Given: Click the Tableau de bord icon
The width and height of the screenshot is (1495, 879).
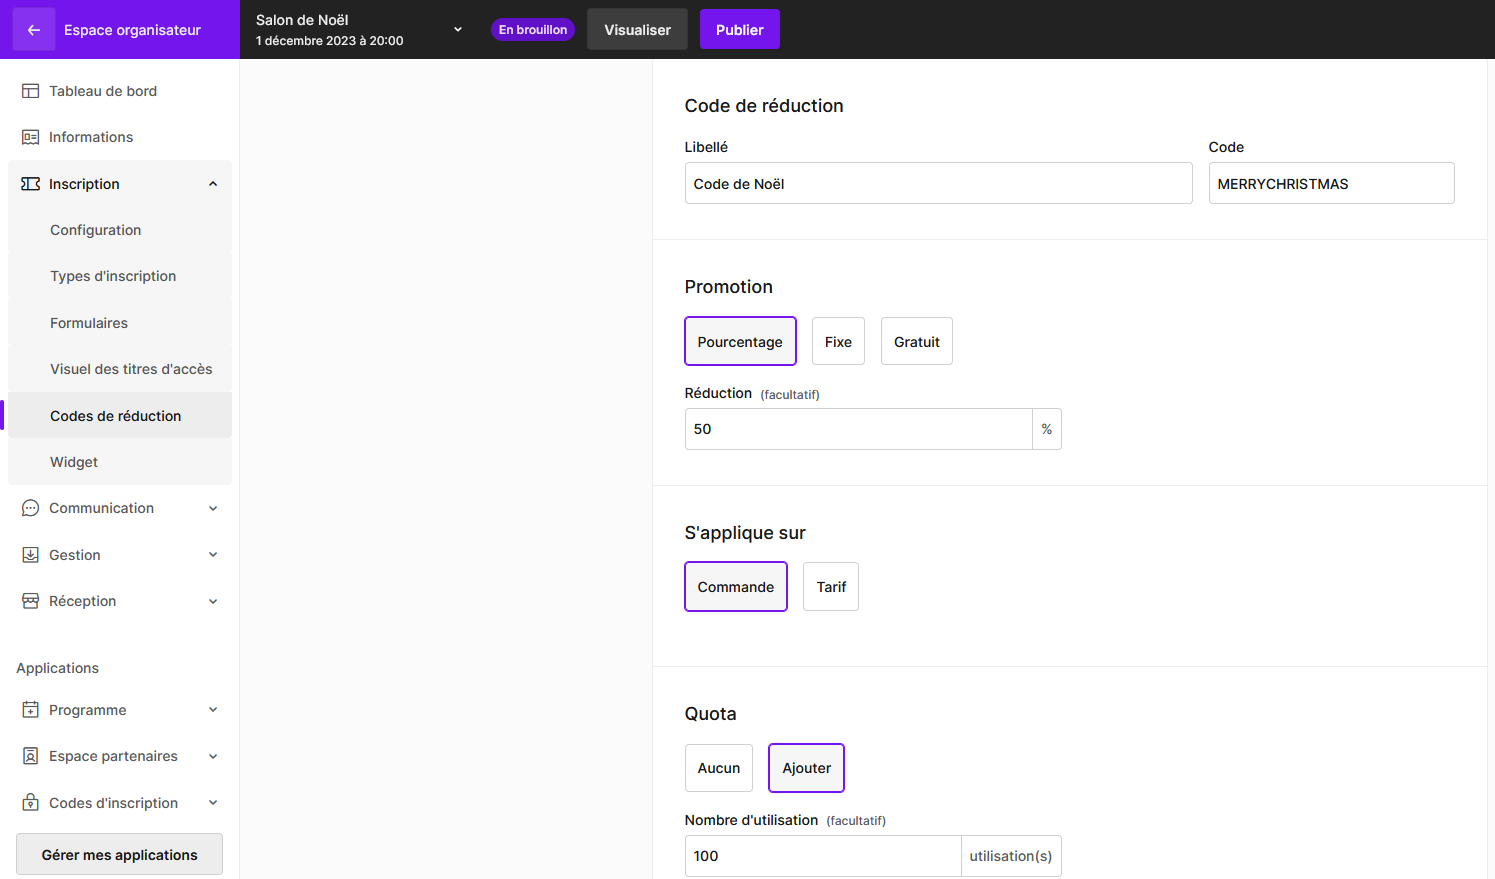Looking at the screenshot, I should pos(31,91).
